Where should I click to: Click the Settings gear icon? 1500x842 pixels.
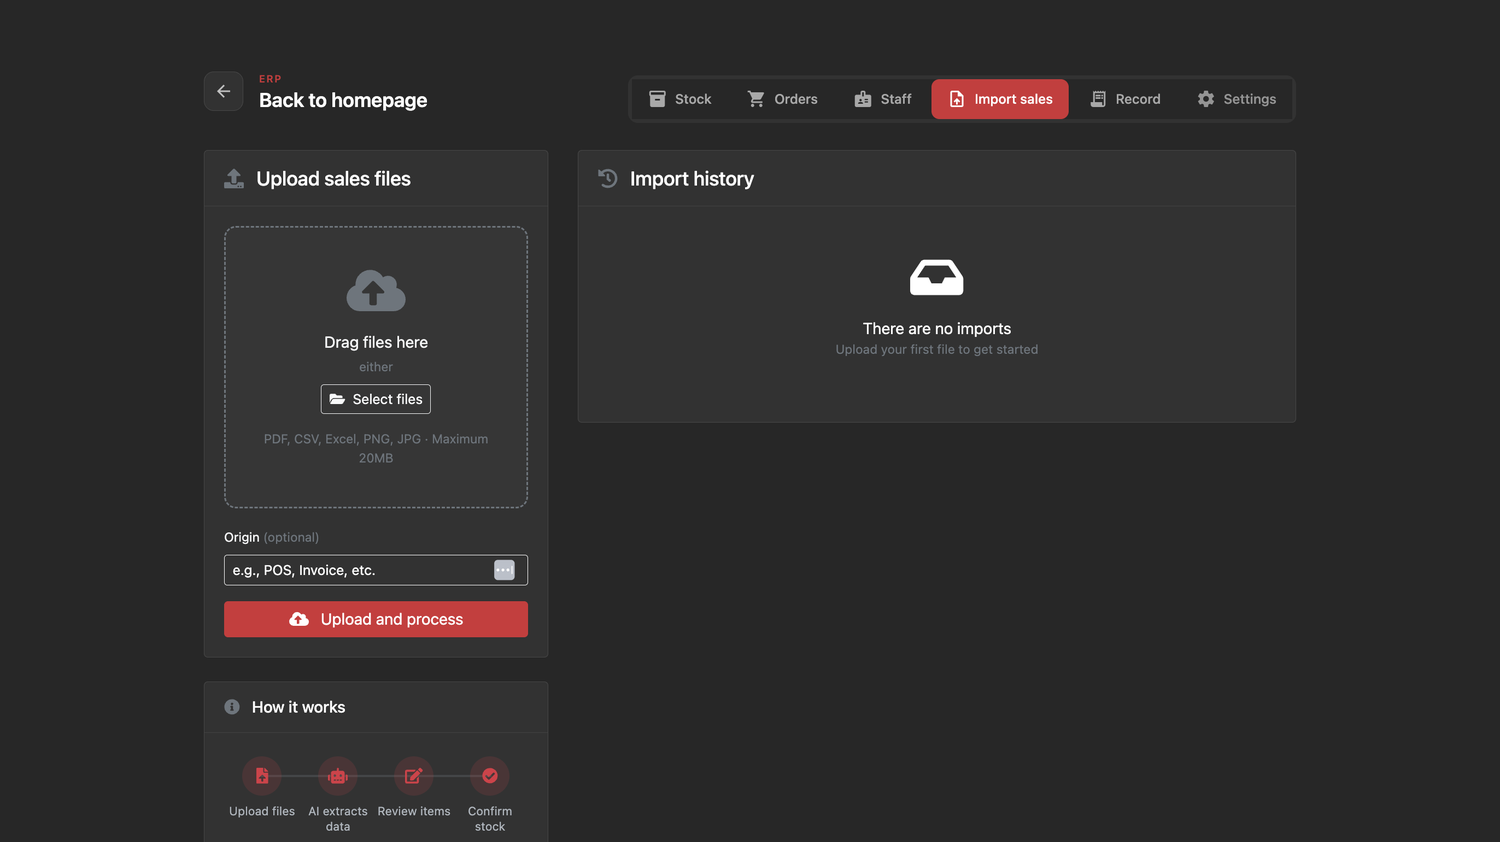[x=1206, y=99]
